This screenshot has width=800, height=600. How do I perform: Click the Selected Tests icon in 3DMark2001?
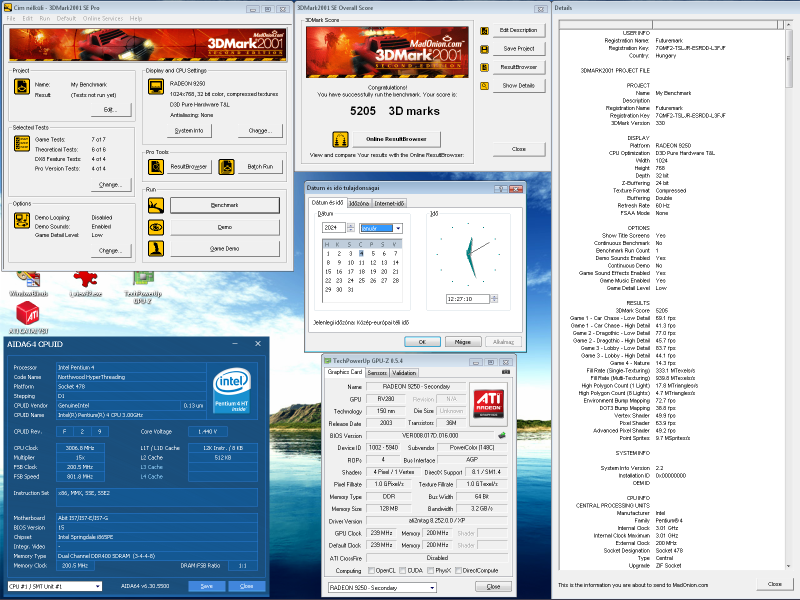point(22,143)
